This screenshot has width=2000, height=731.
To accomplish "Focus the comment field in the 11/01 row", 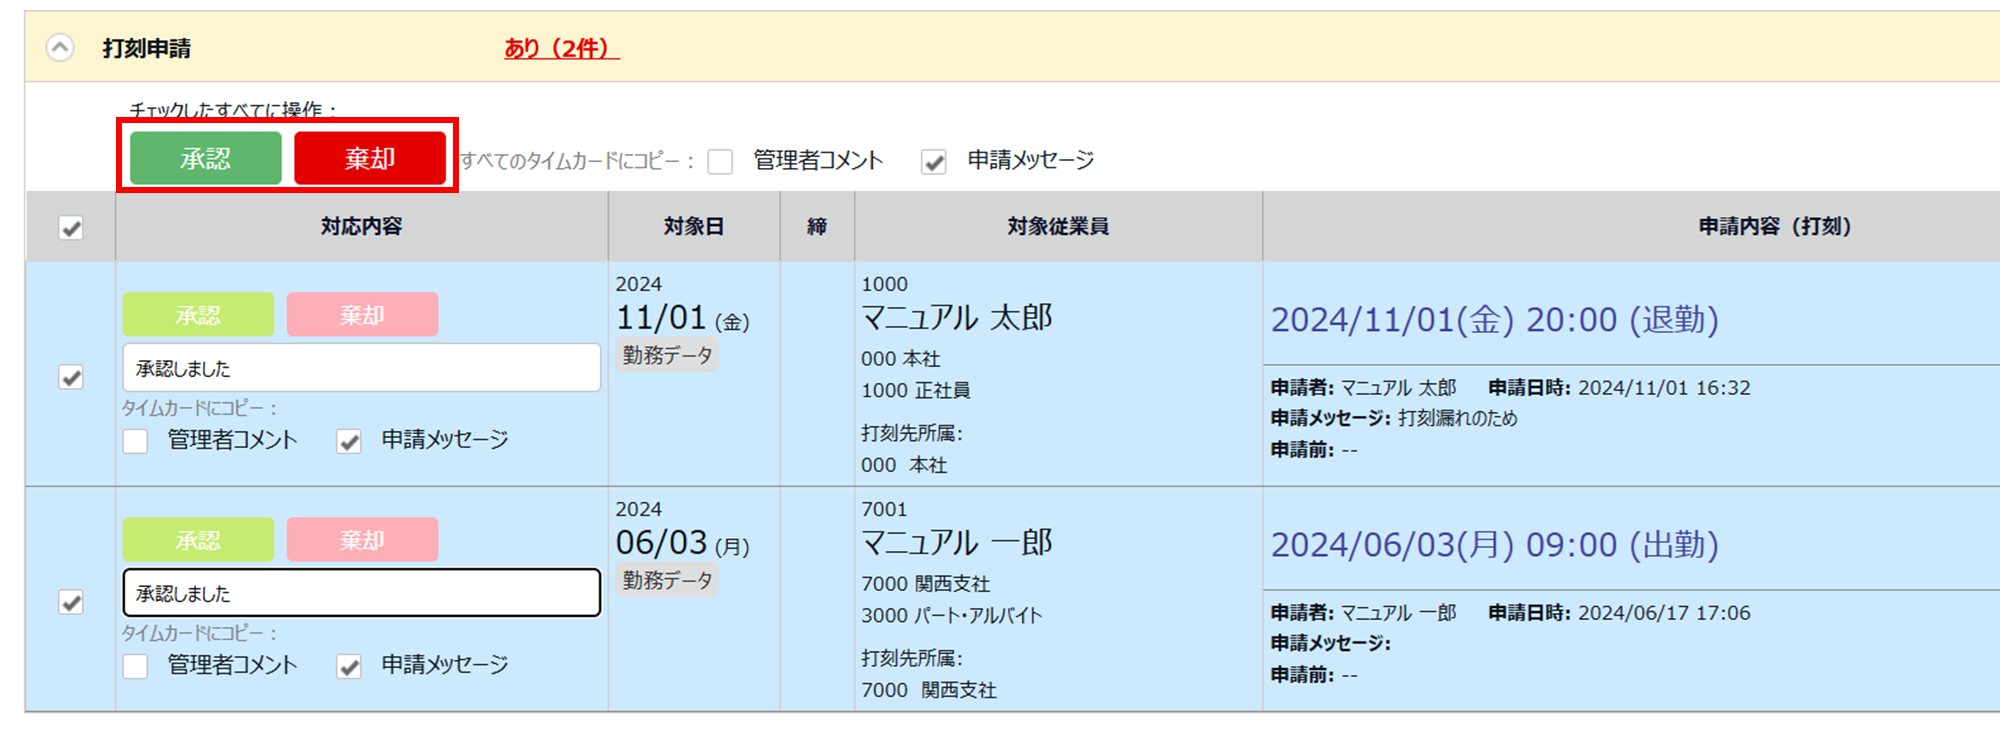I will point(362,368).
